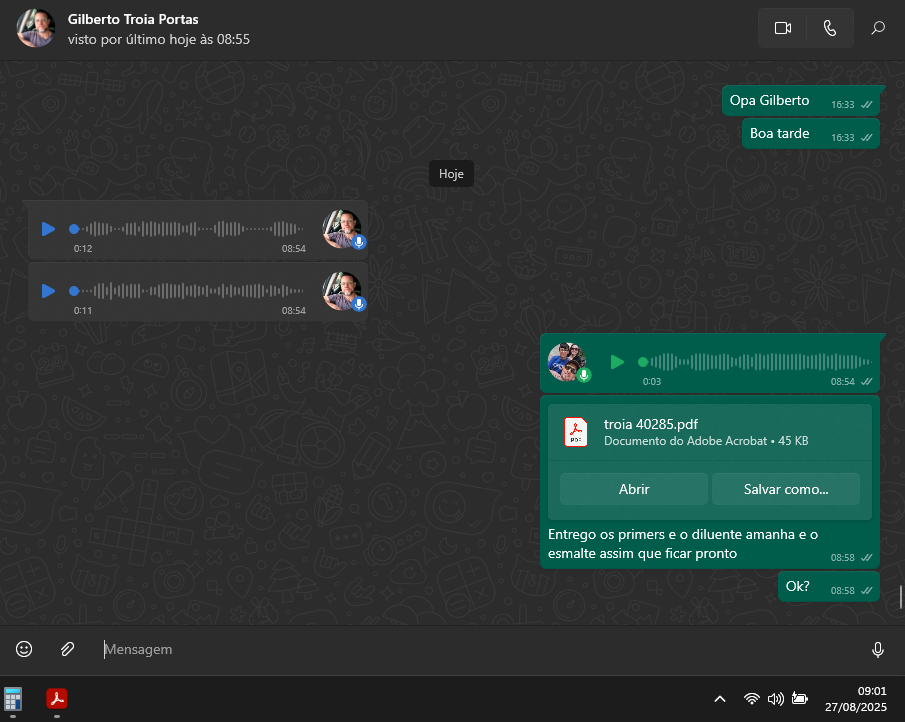Image resolution: width=905 pixels, height=722 pixels.
Task: Open Calculator from the taskbar
Action: pyautogui.click(x=13, y=698)
